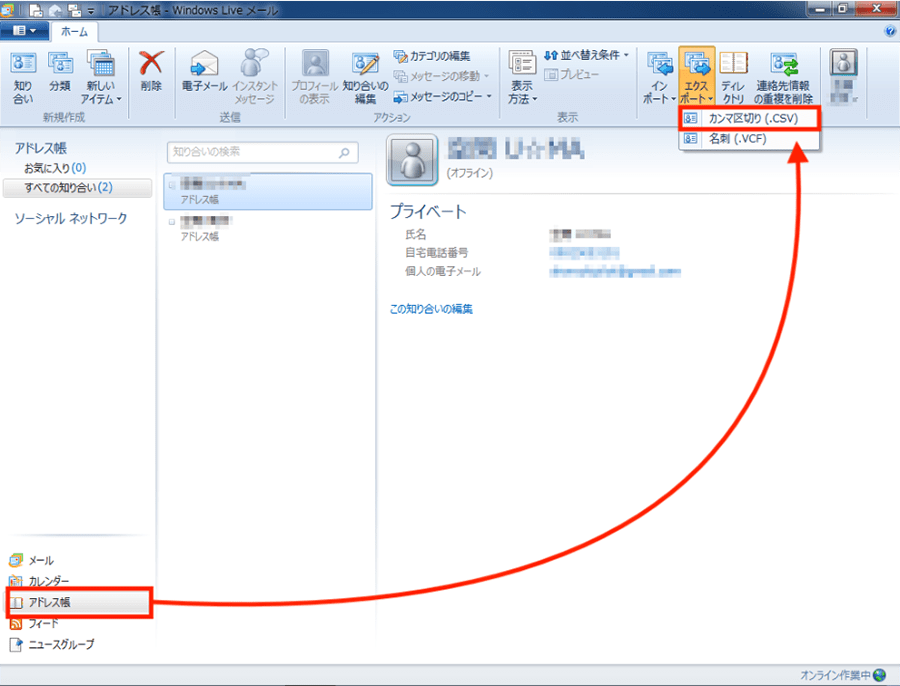
Task: Click the user account picture icon
Action: point(844,63)
